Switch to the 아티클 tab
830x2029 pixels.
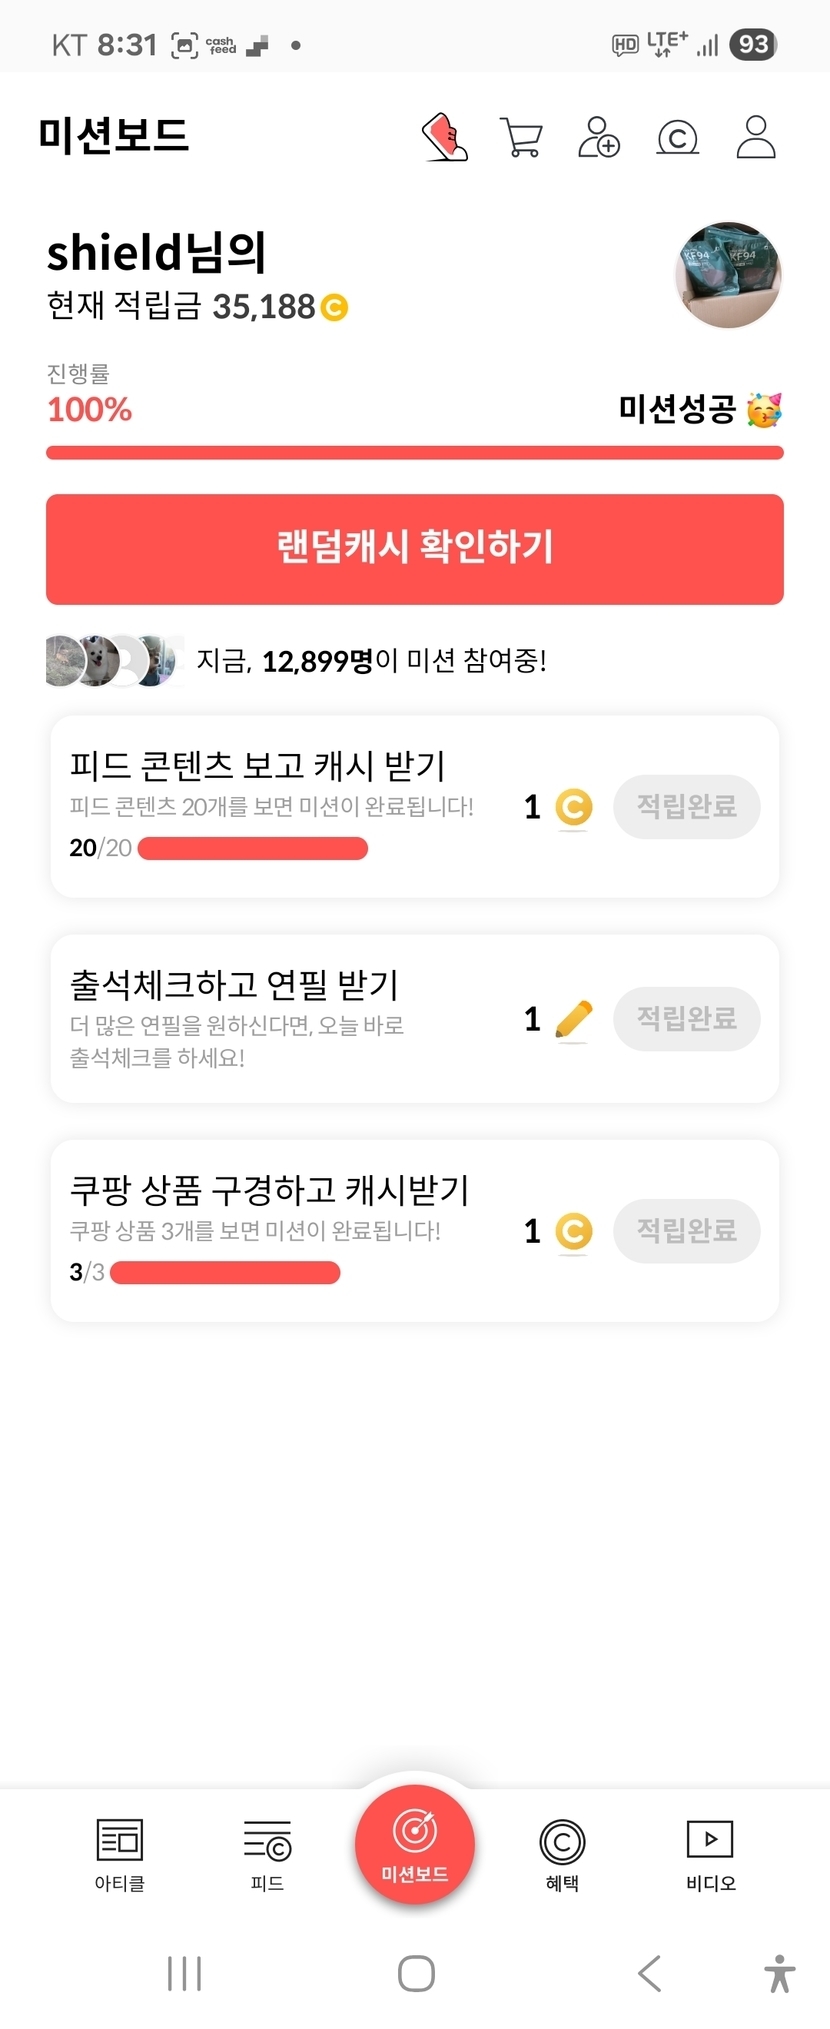(x=120, y=1854)
